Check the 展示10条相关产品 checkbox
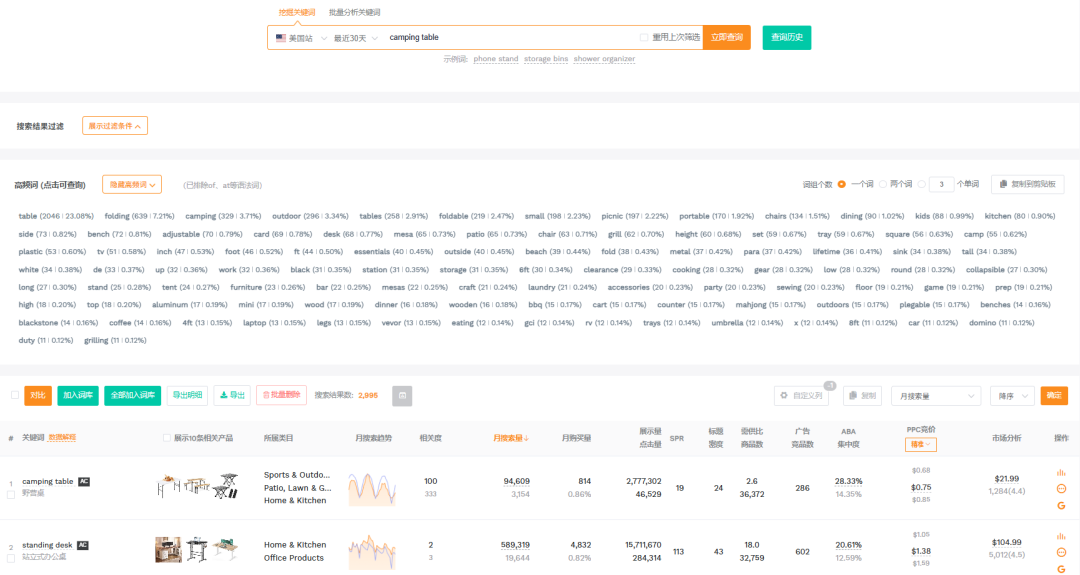Screen dimensions: 1080x575 167,438
